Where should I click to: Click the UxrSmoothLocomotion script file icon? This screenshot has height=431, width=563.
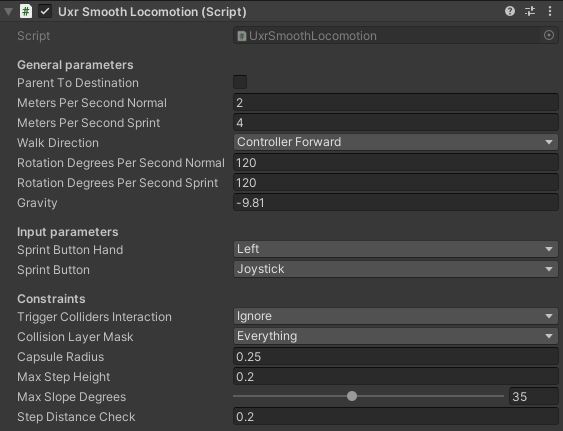pos(242,36)
